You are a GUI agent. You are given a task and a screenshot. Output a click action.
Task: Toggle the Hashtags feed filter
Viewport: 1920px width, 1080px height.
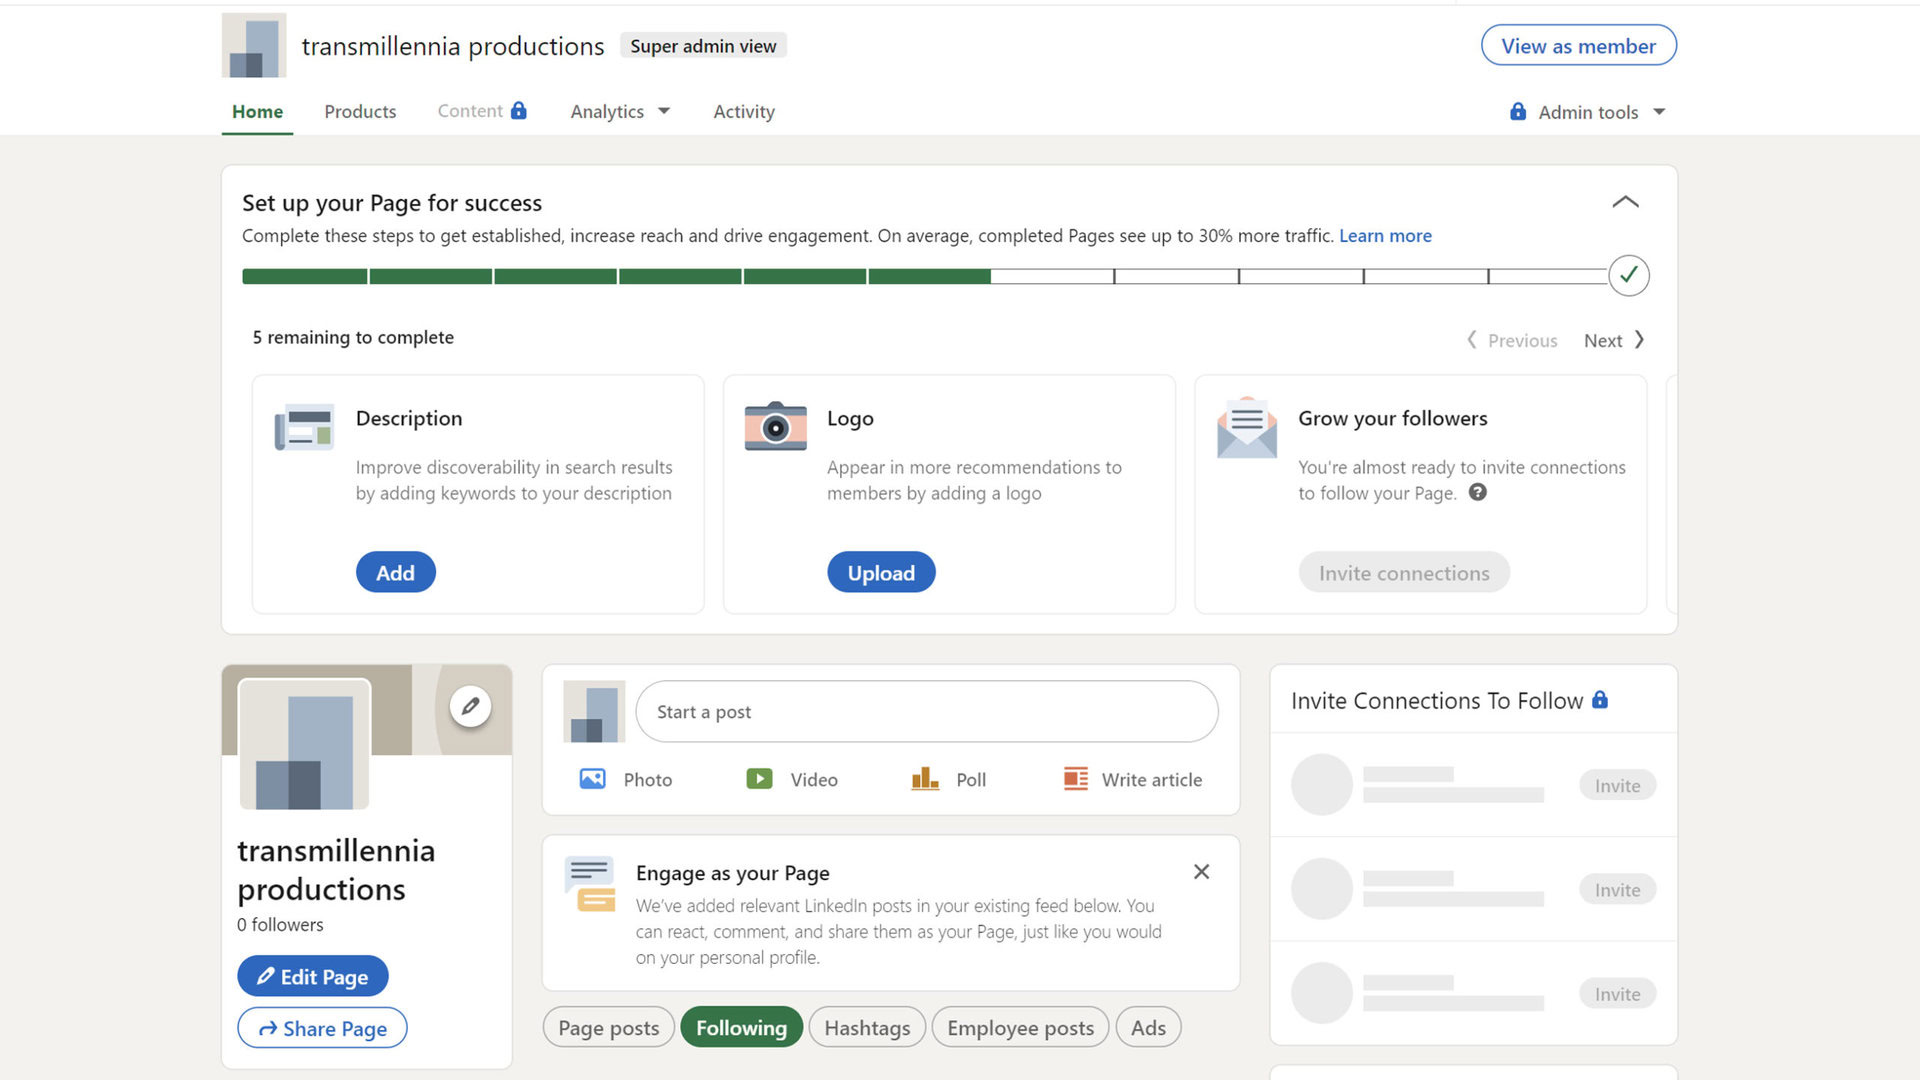pyautogui.click(x=867, y=1028)
